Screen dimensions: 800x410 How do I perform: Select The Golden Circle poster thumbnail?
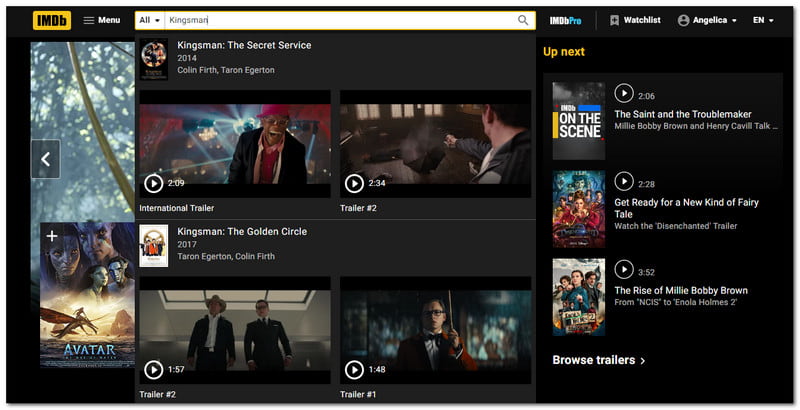pyautogui.click(x=154, y=246)
